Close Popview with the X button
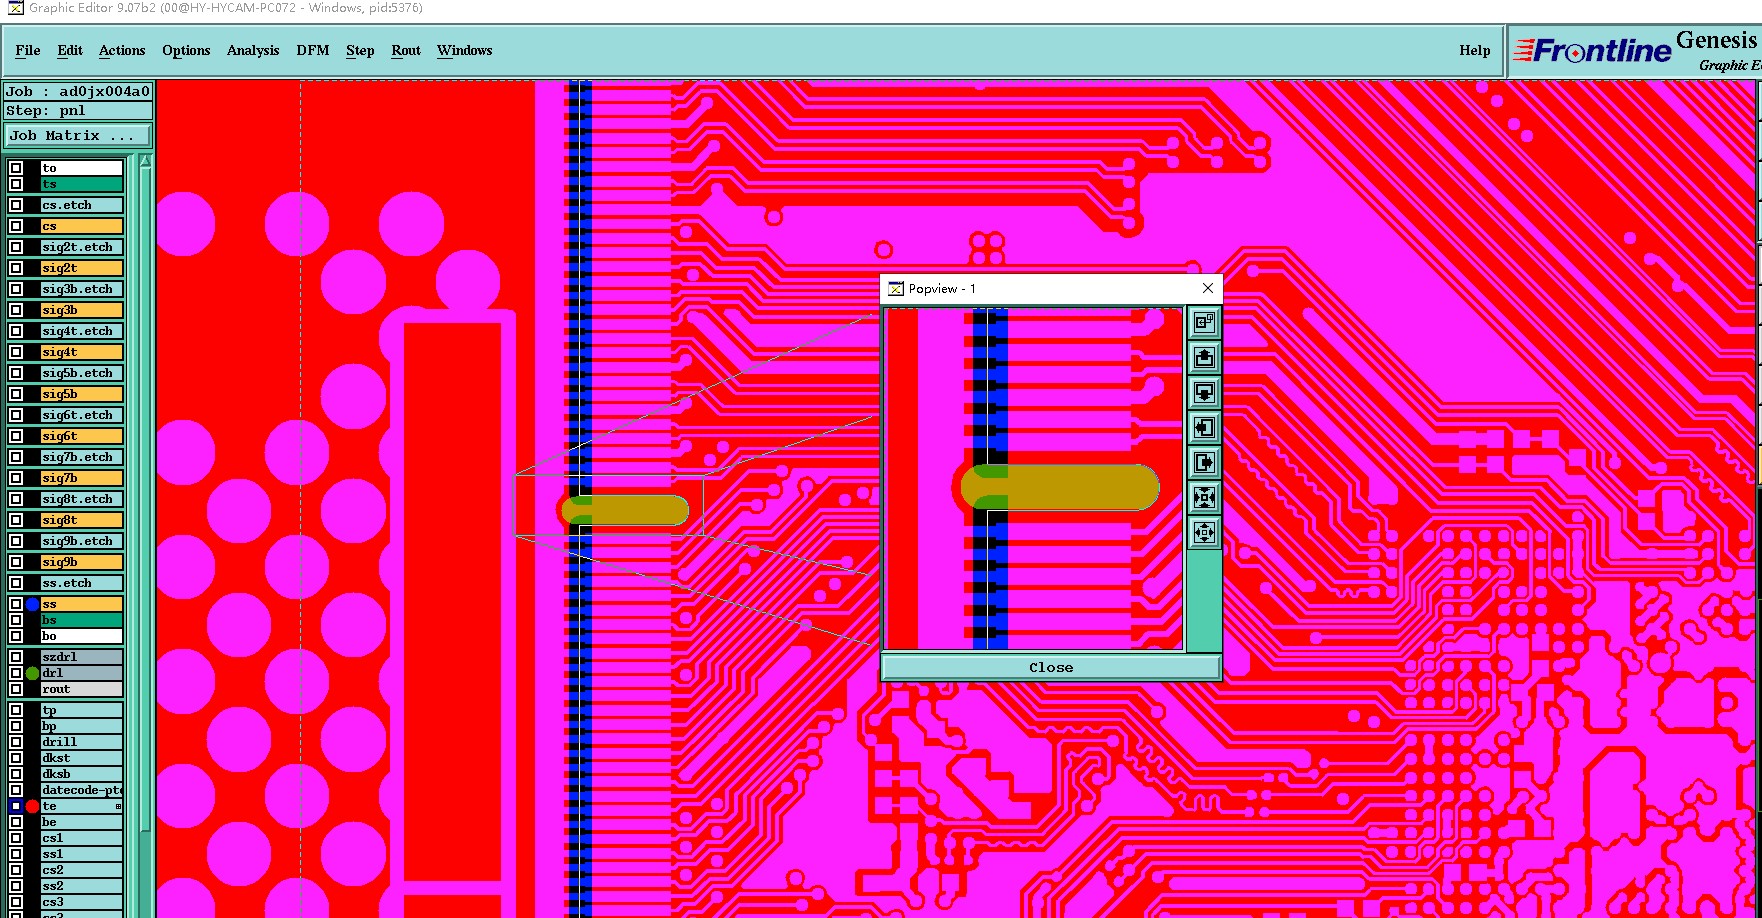1762x918 pixels. (x=1208, y=288)
